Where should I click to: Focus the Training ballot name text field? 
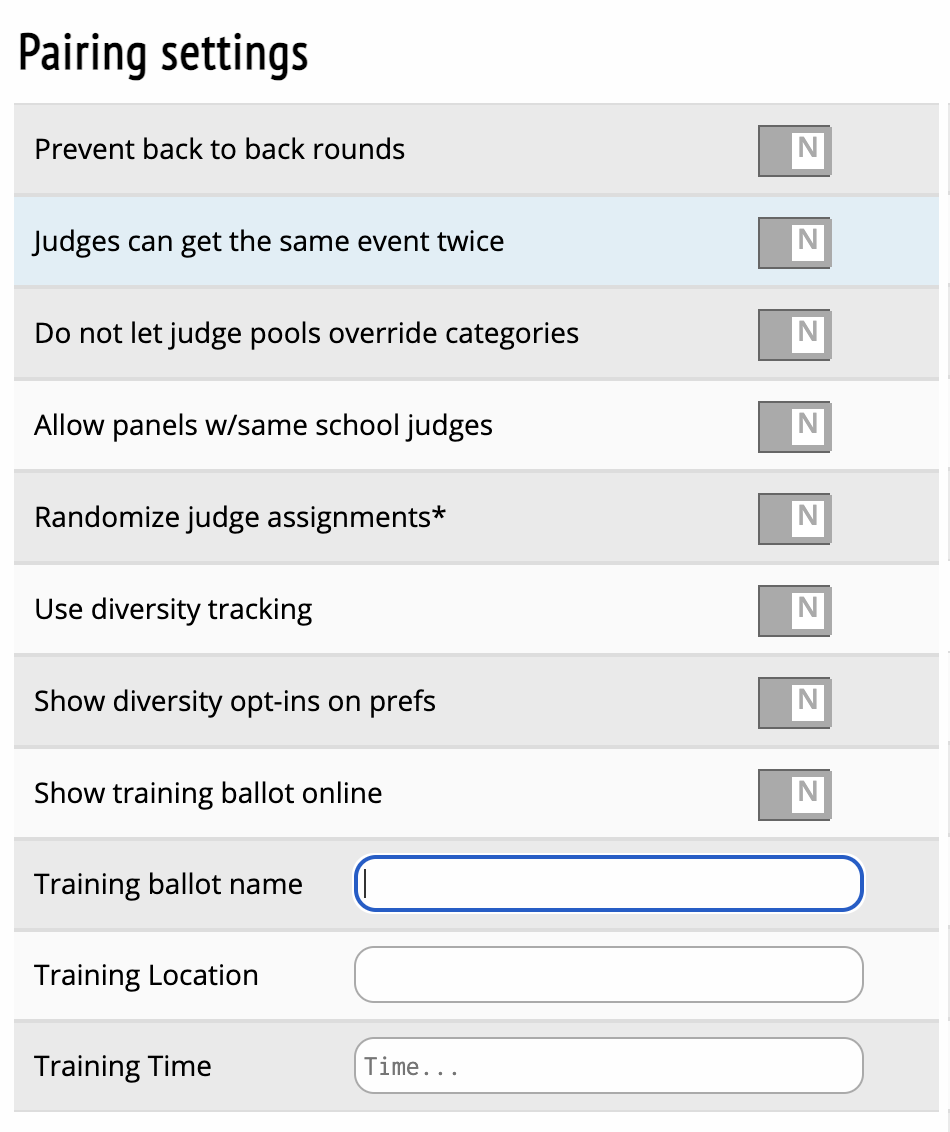click(x=608, y=884)
